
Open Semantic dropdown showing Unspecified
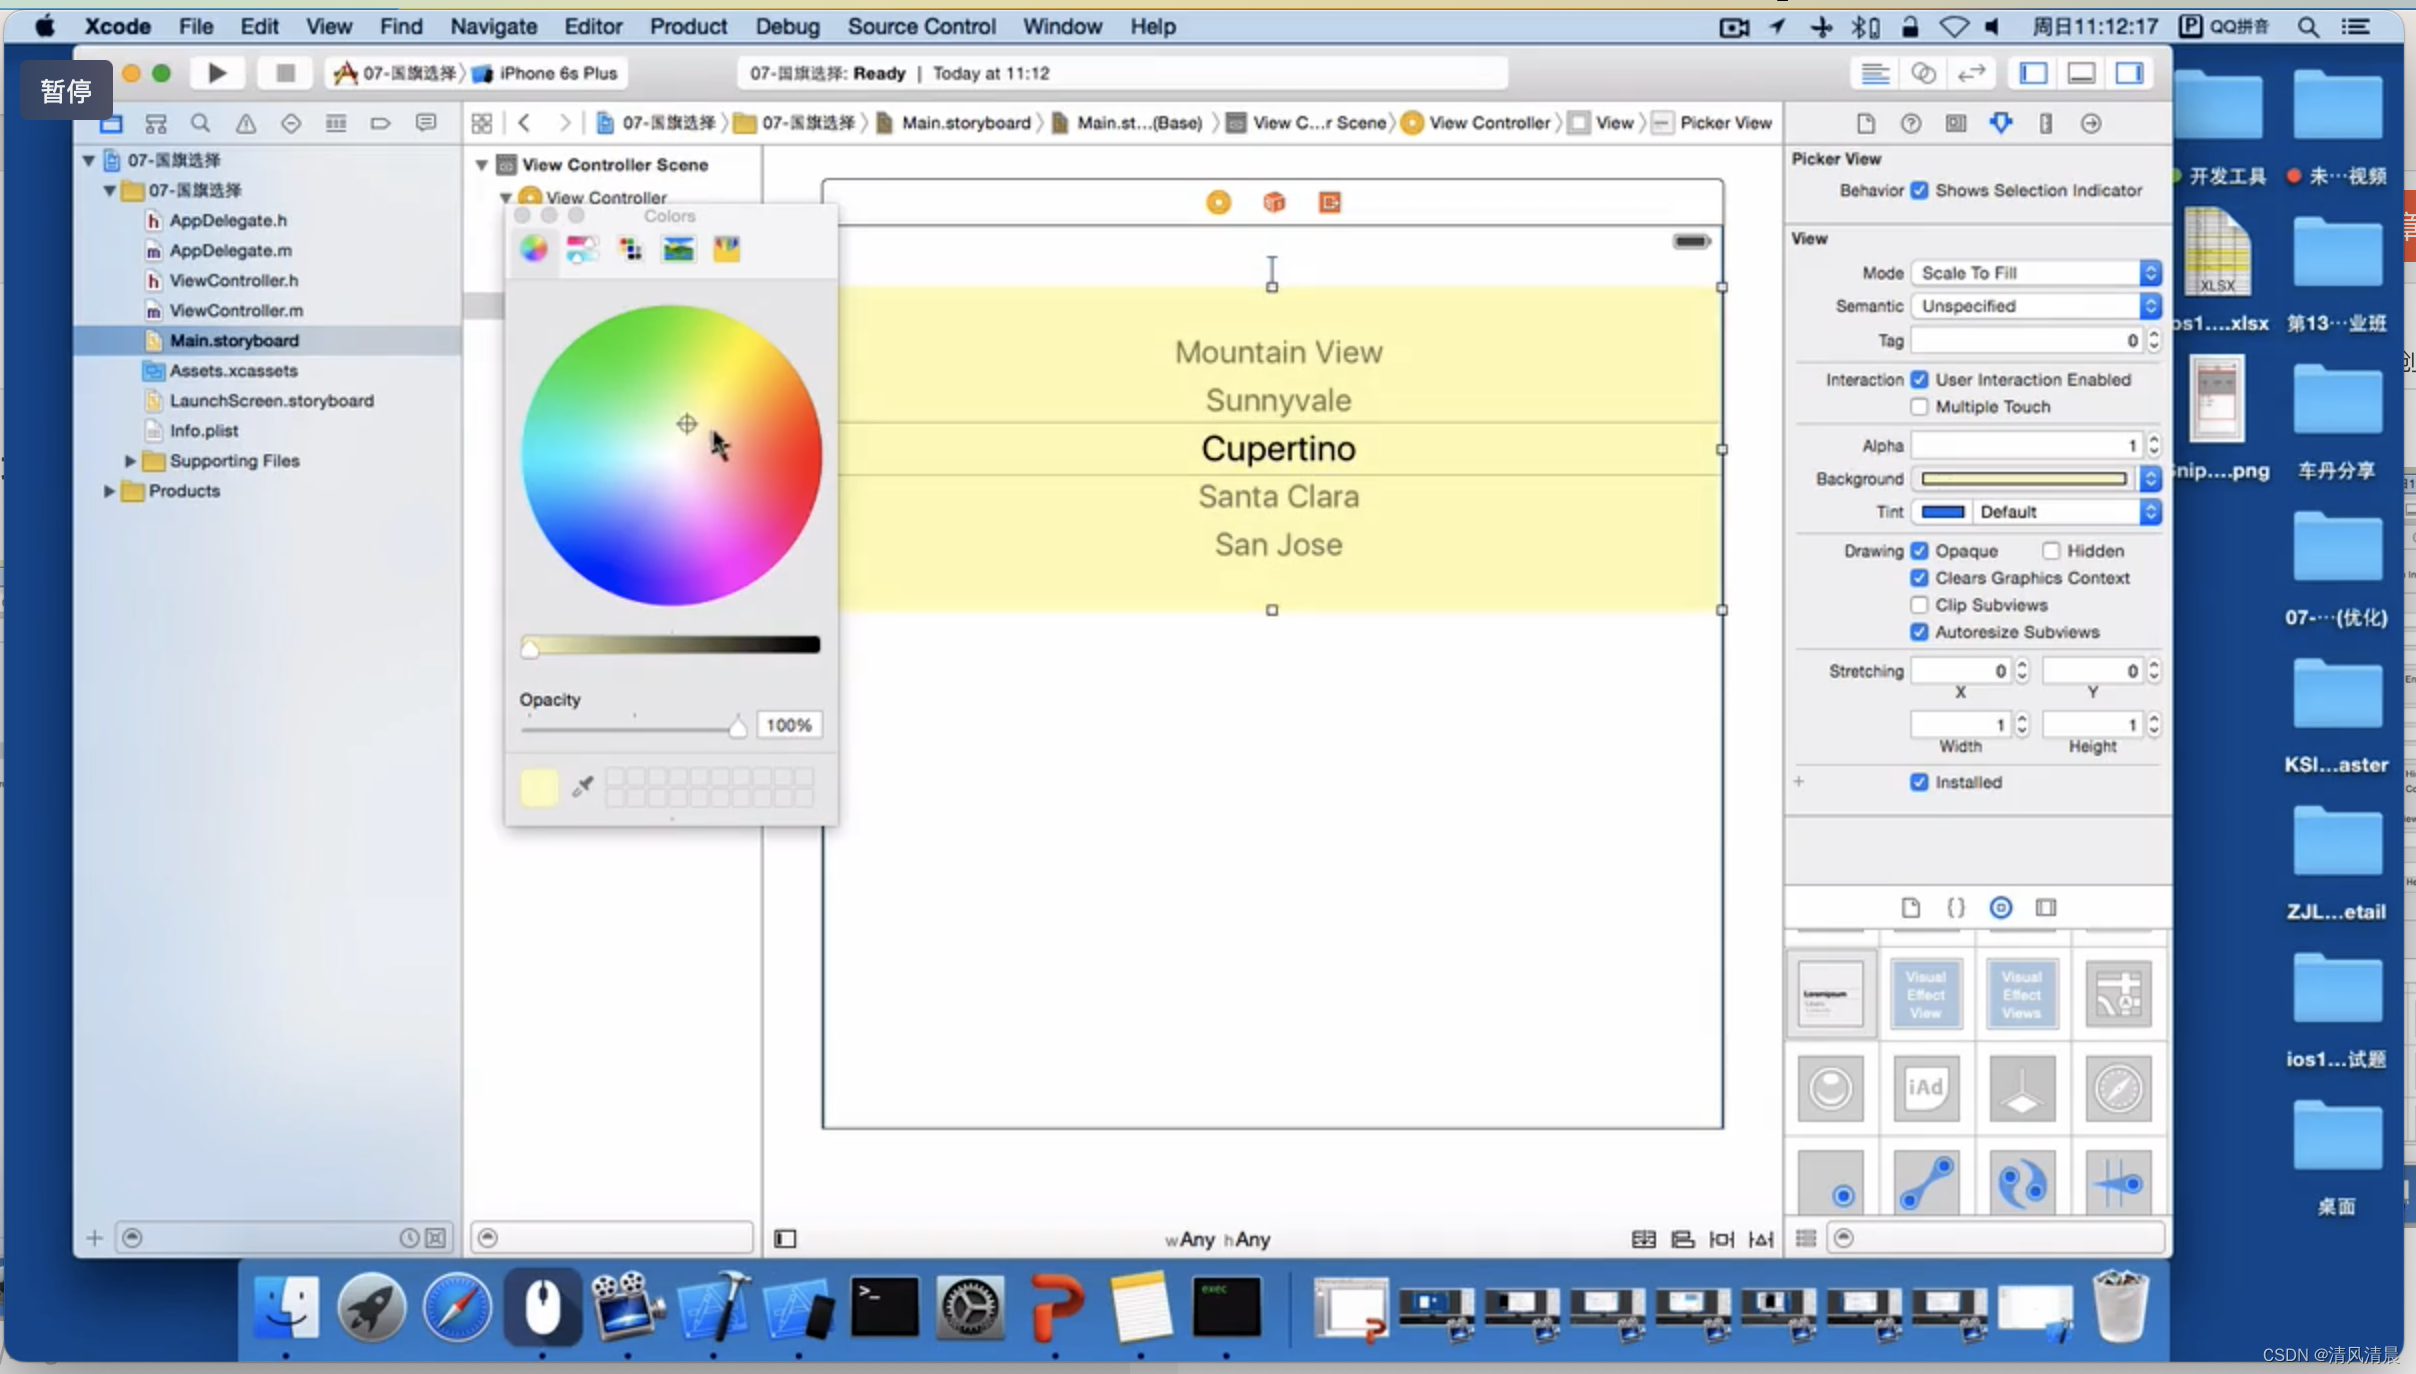click(2033, 305)
